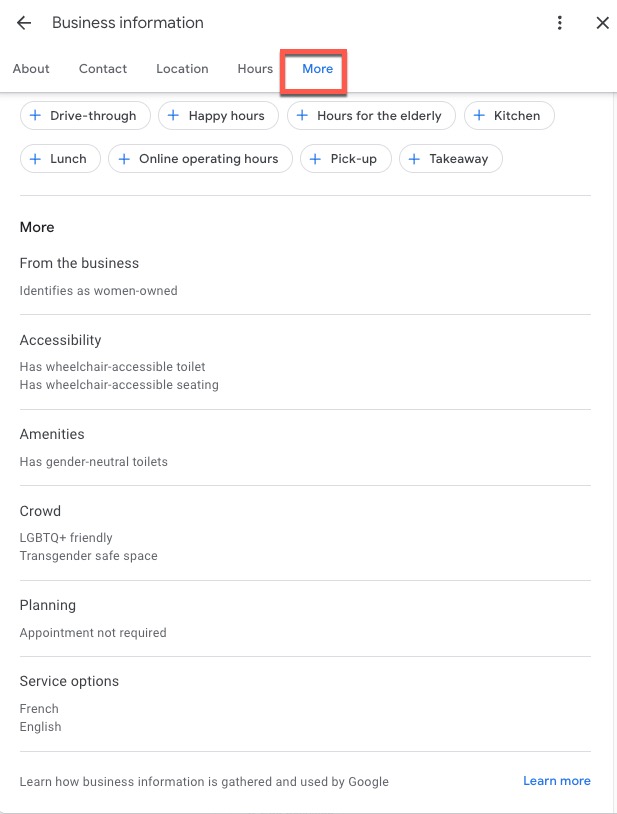The image size is (617, 814).
Task: Close the Business information panel
Action: pos(602,22)
